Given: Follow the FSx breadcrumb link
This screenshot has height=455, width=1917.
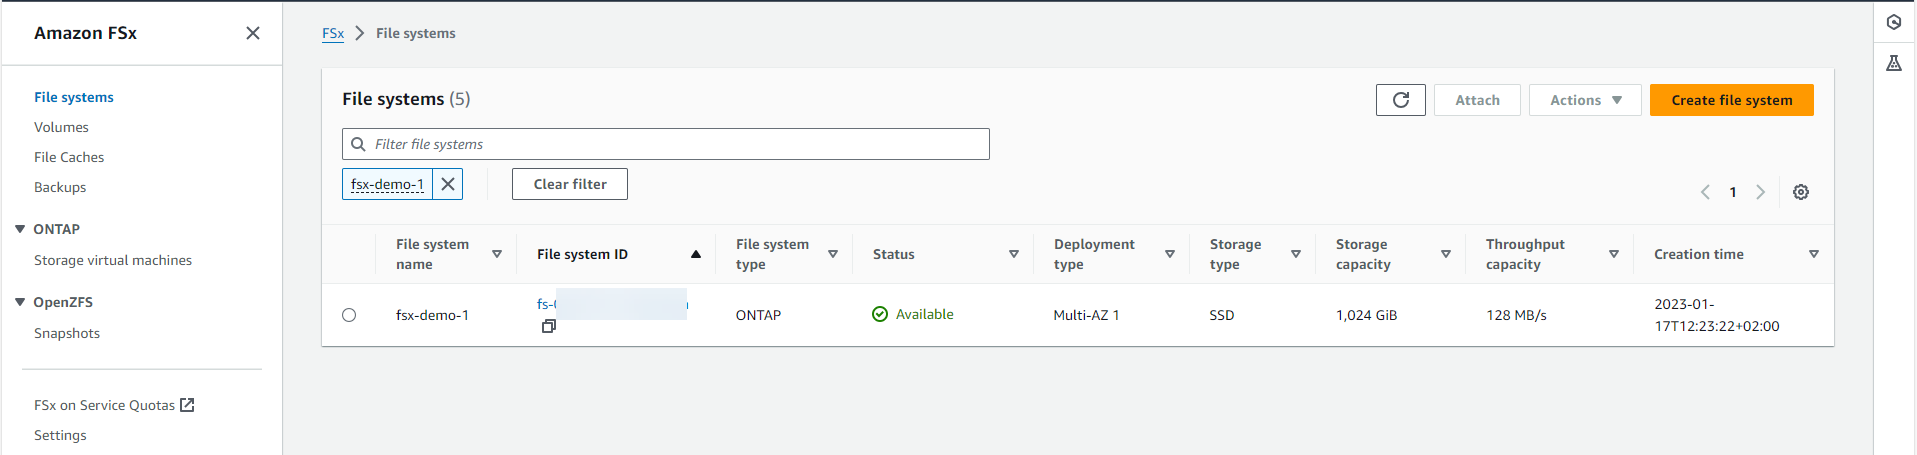Looking at the screenshot, I should (x=333, y=33).
